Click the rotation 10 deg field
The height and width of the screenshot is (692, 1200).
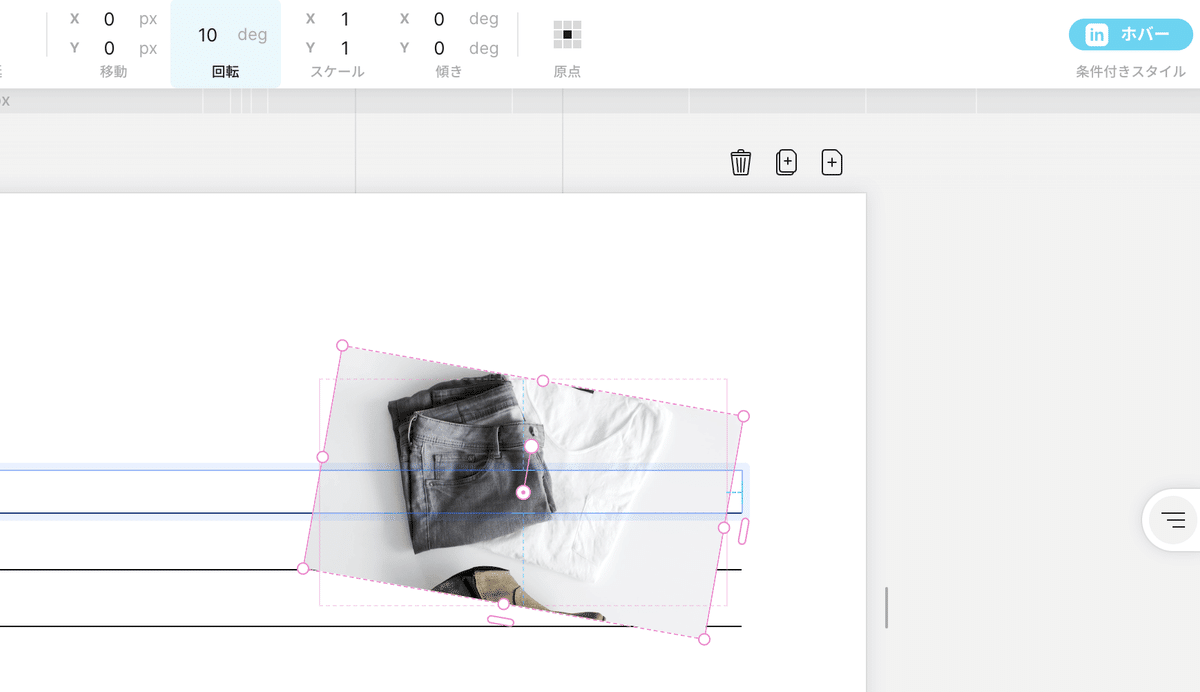click(x=225, y=35)
